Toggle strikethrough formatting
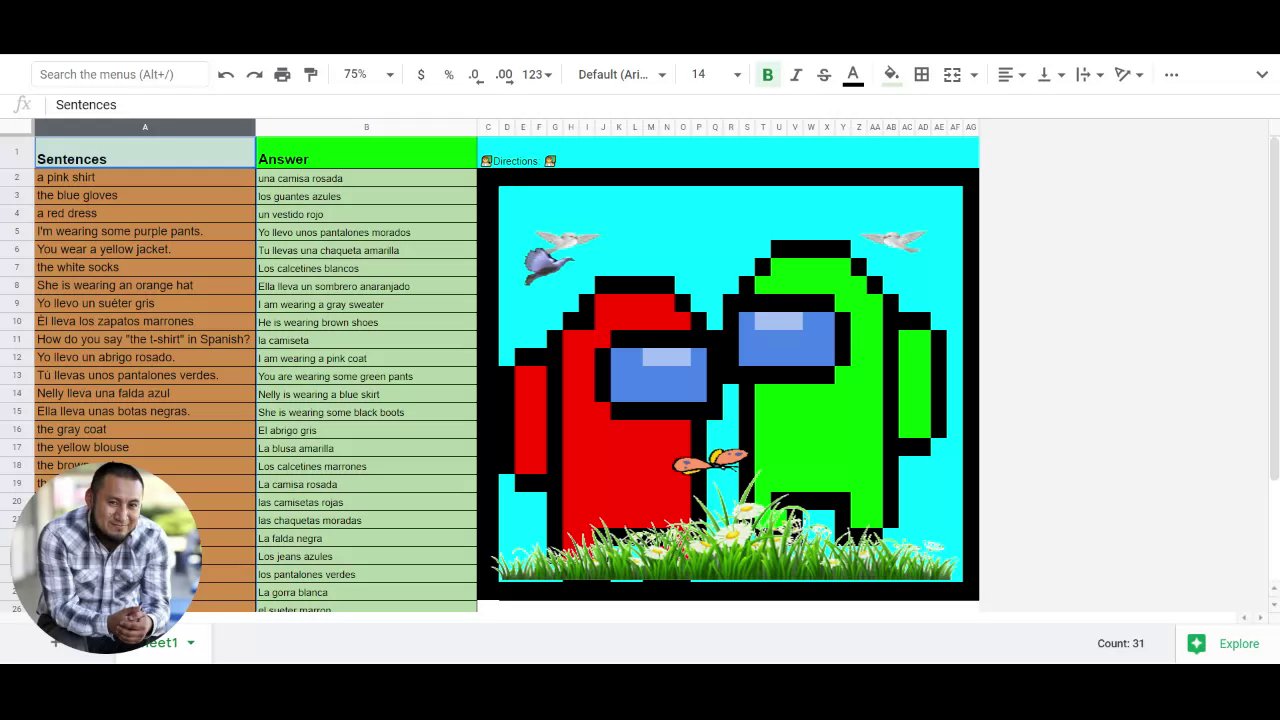The height and width of the screenshot is (720, 1280). tap(824, 75)
